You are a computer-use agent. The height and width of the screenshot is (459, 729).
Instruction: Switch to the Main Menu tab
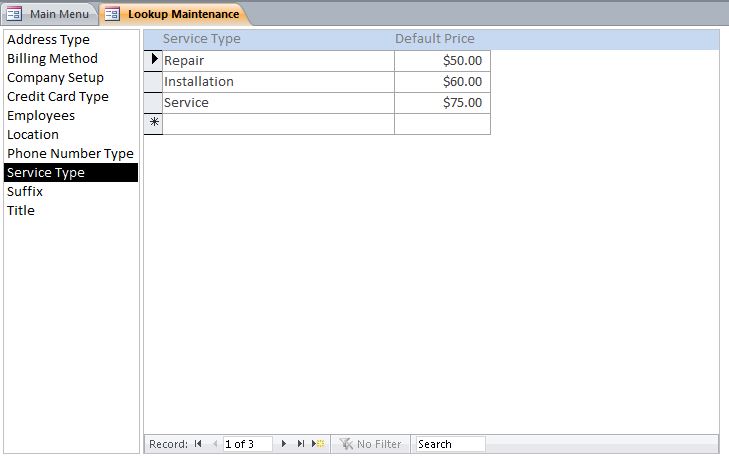(x=49, y=14)
